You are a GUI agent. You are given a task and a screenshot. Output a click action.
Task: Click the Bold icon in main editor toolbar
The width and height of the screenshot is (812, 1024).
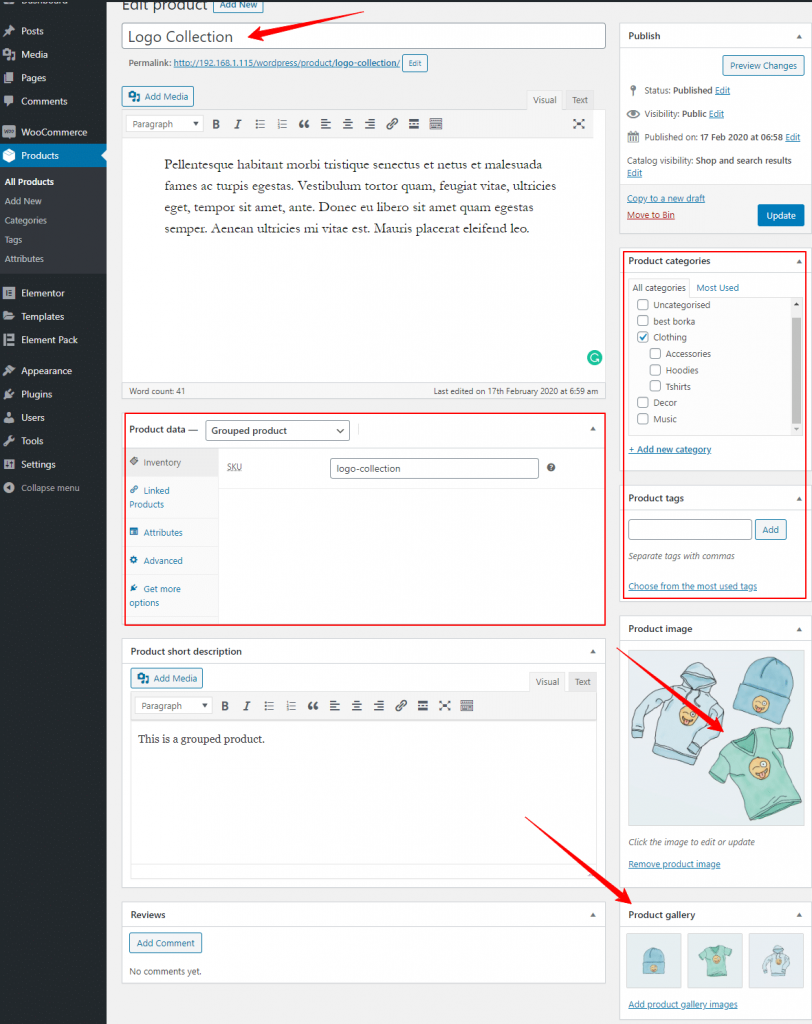[216, 124]
